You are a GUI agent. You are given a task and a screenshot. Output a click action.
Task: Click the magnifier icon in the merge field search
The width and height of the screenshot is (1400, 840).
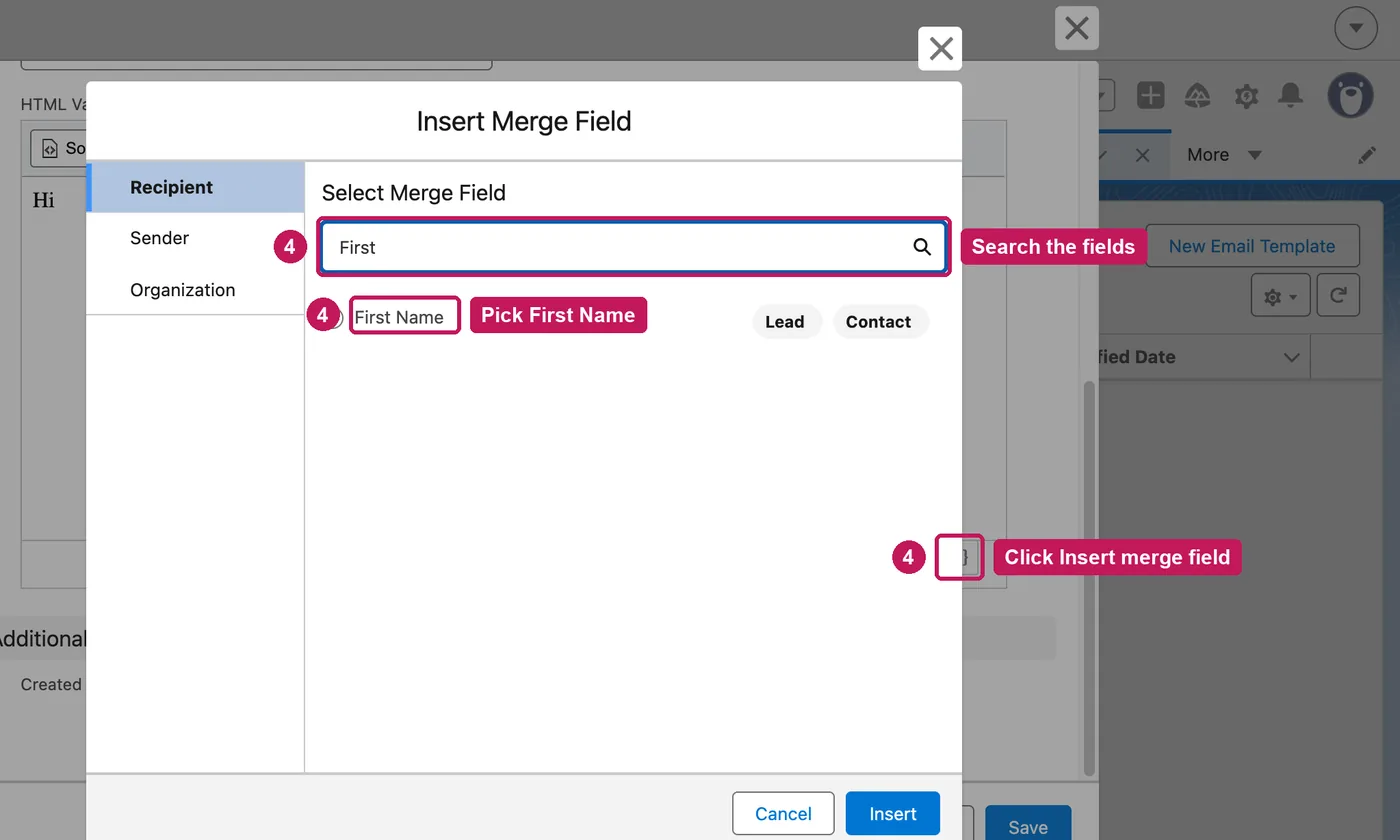[922, 247]
